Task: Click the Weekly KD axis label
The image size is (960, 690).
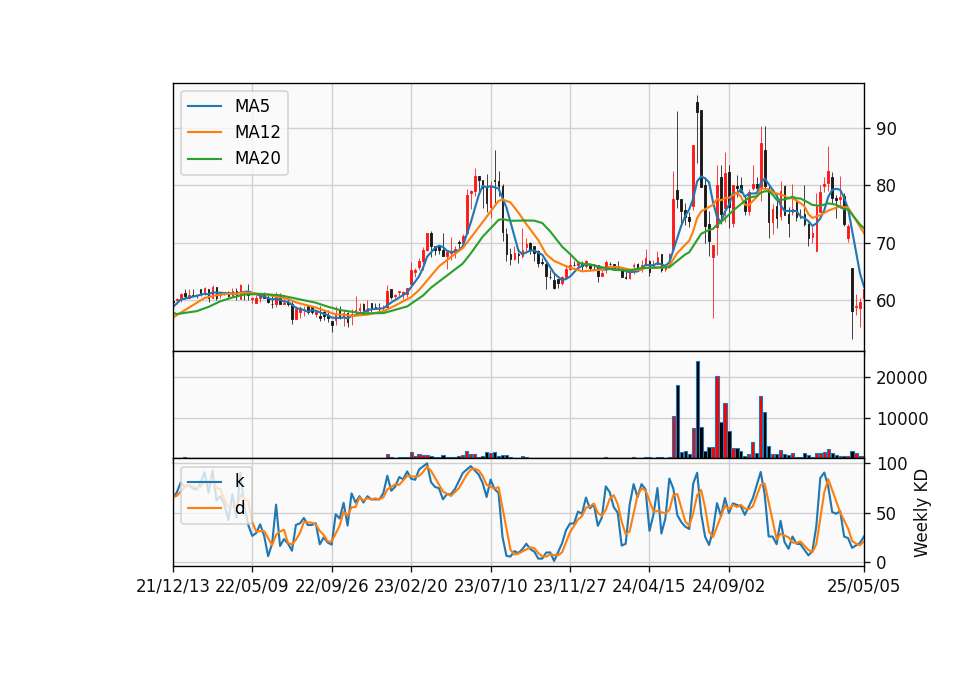Action: 921,513
